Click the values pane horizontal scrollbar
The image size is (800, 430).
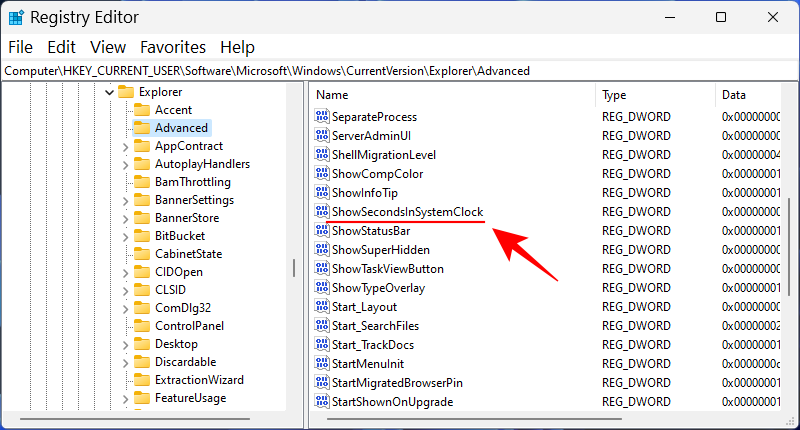pos(474,419)
